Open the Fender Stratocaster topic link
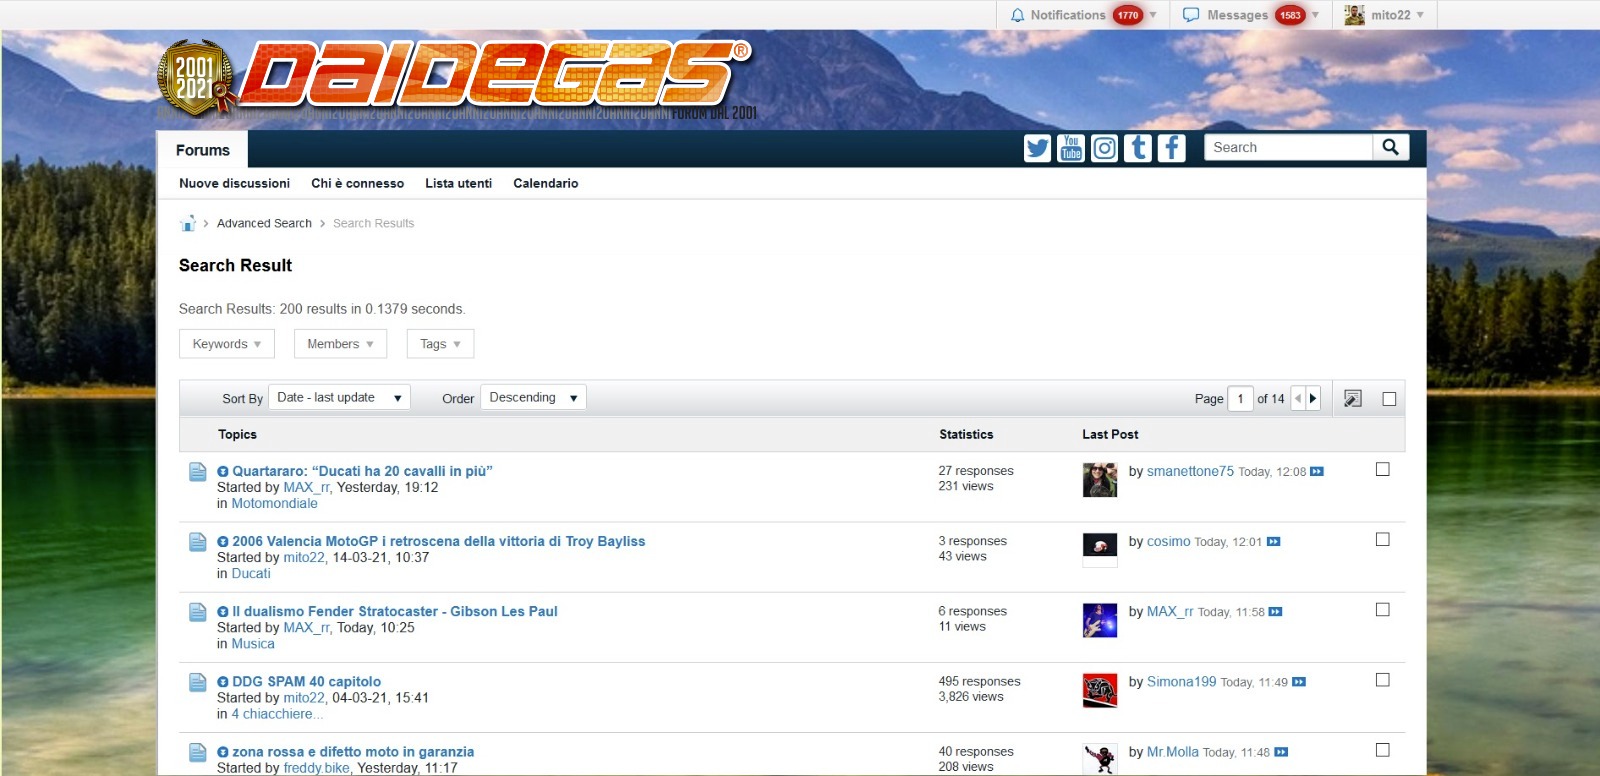 pyautogui.click(x=394, y=611)
